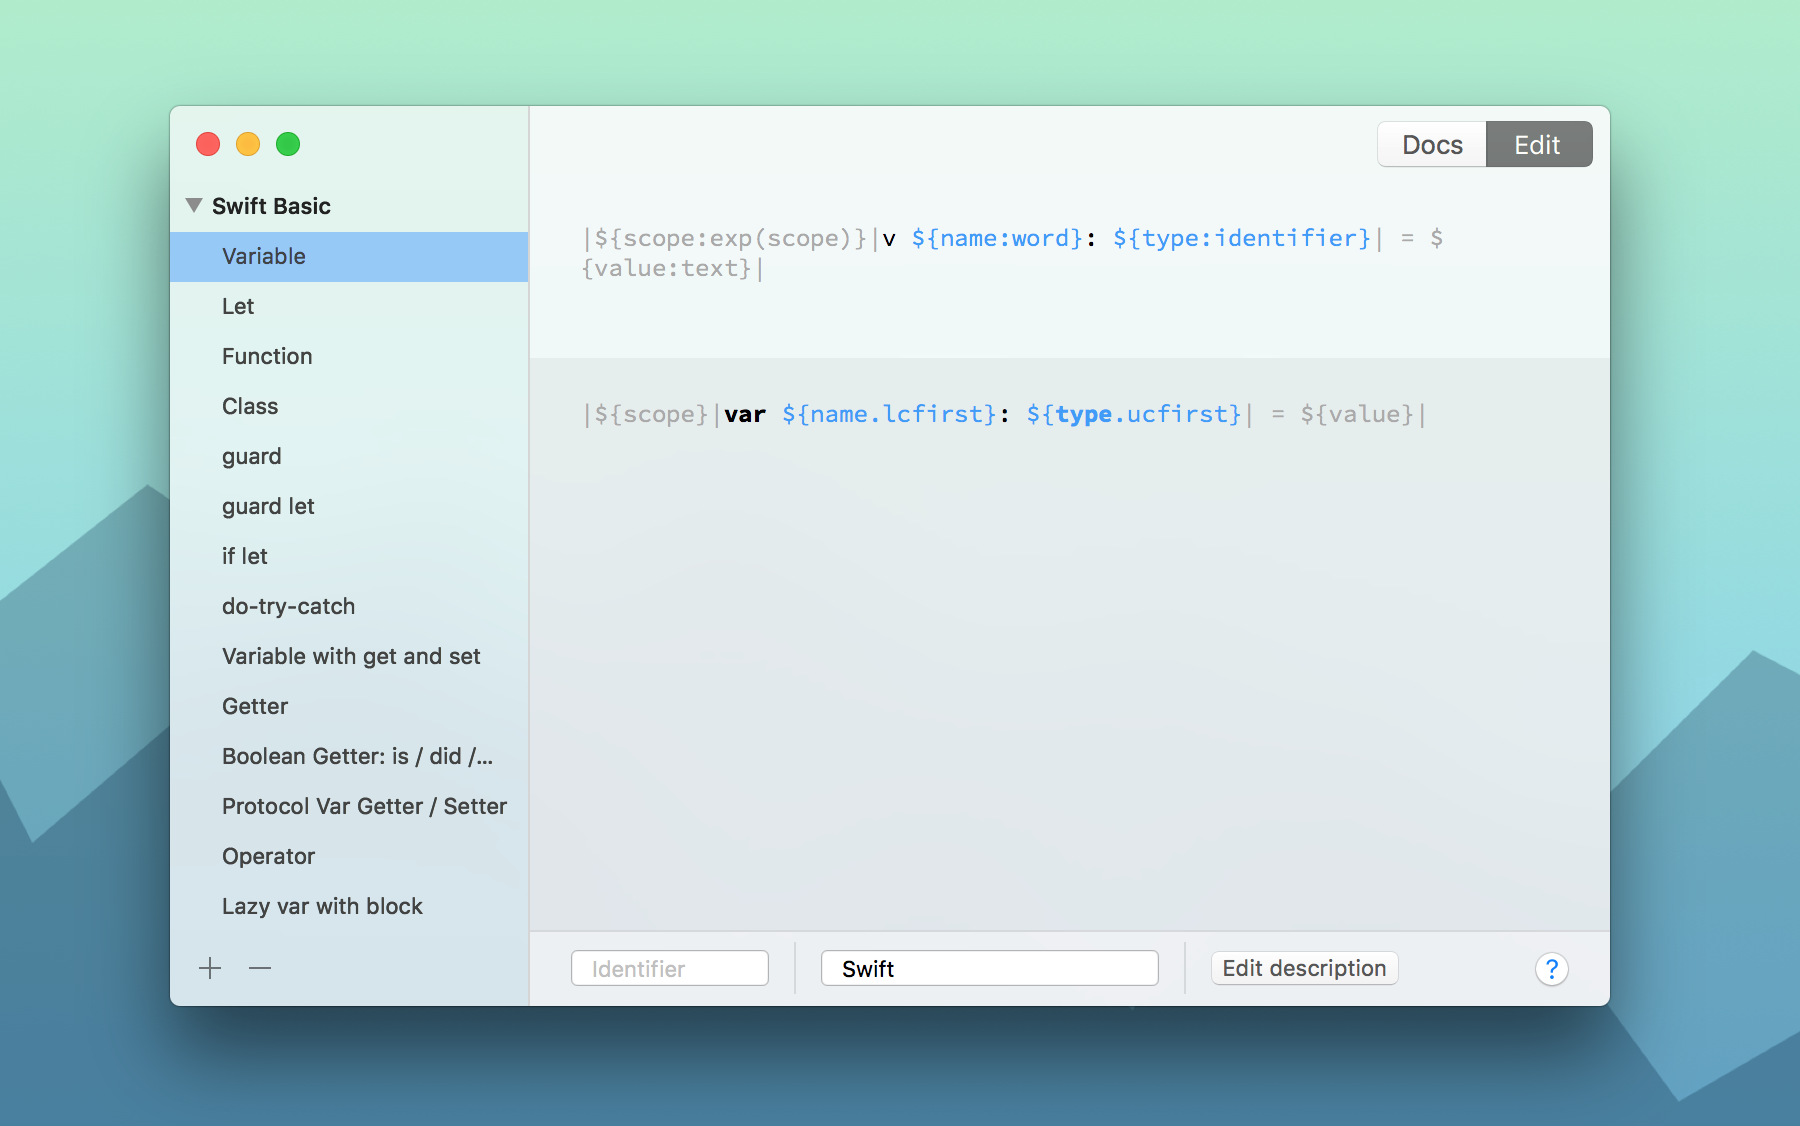Select the do-try-catch snippet
Screen dimensions: 1800x1126
pyautogui.click(x=349, y=607)
